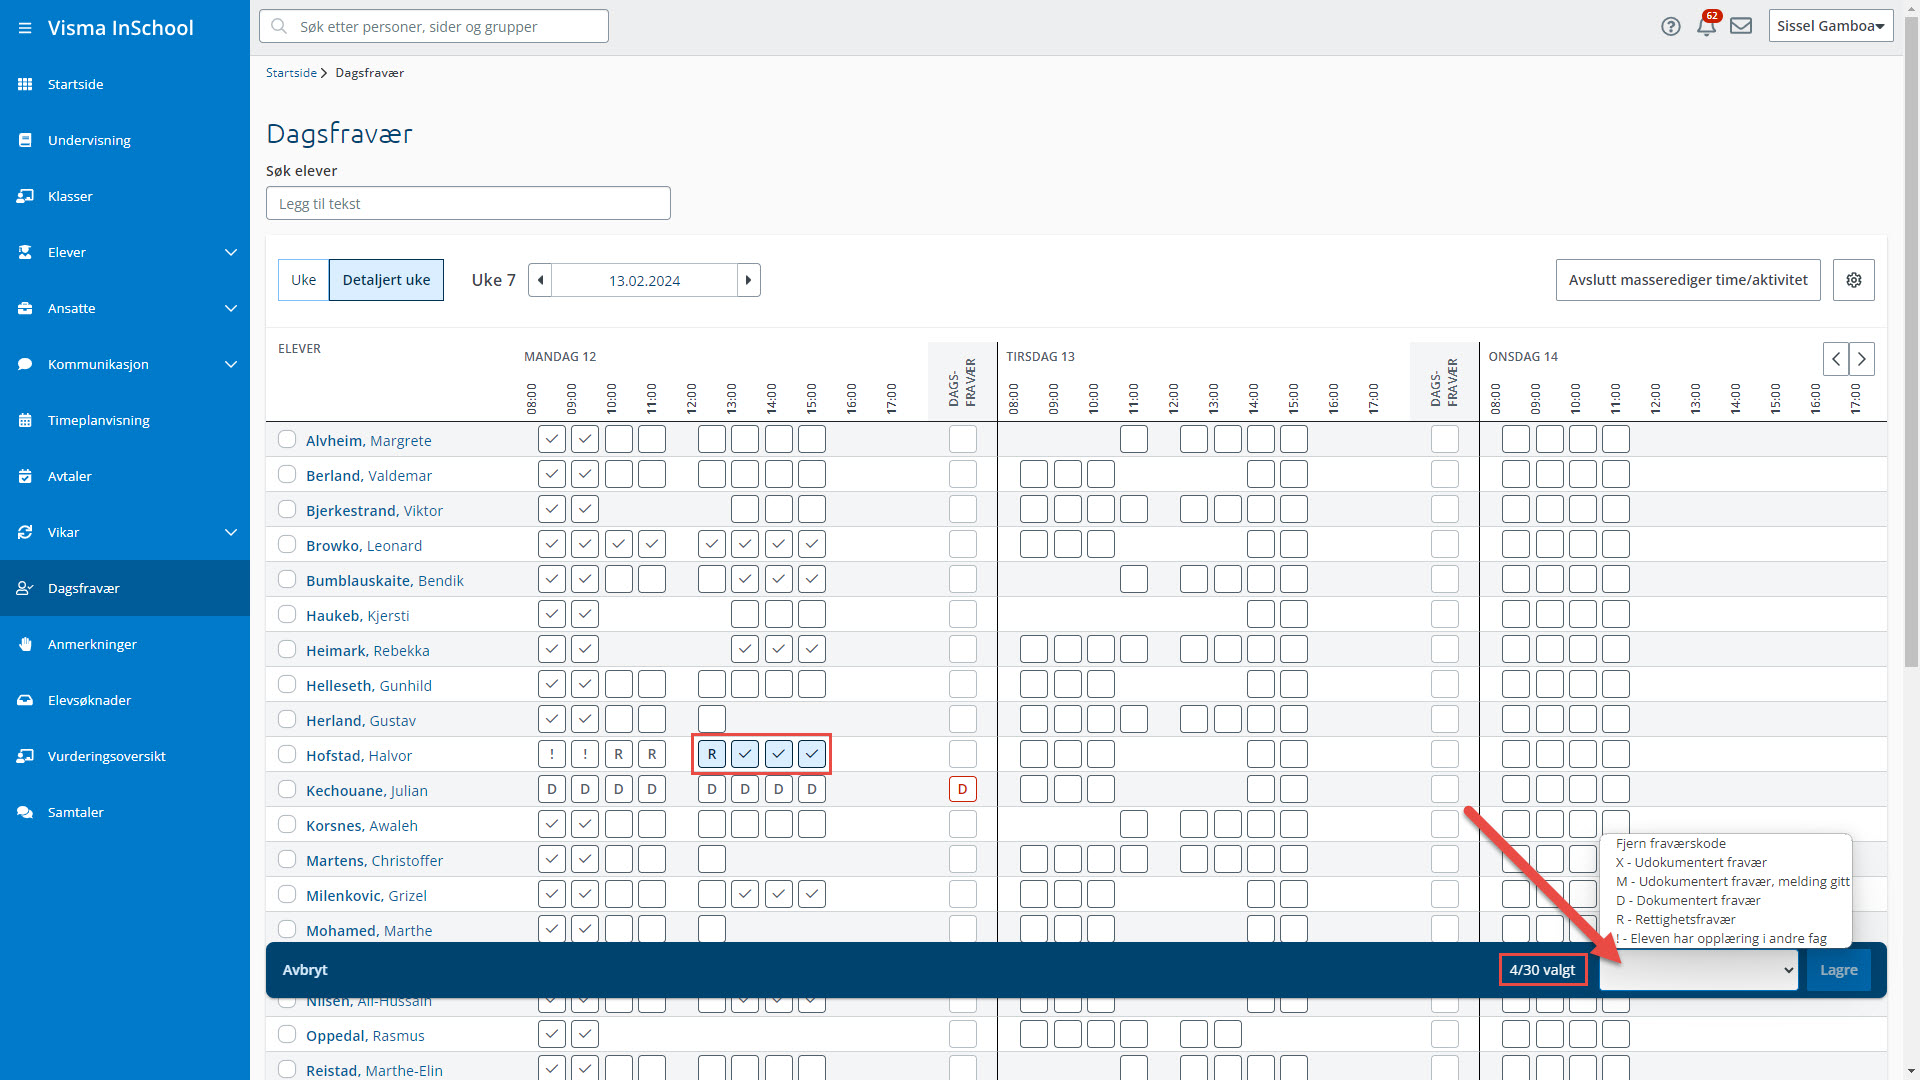This screenshot has height=1080, width=1920.
Task: Choose 'M - Udokumentert fravær, melding gitt' option
Action: (x=1732, y=881)
